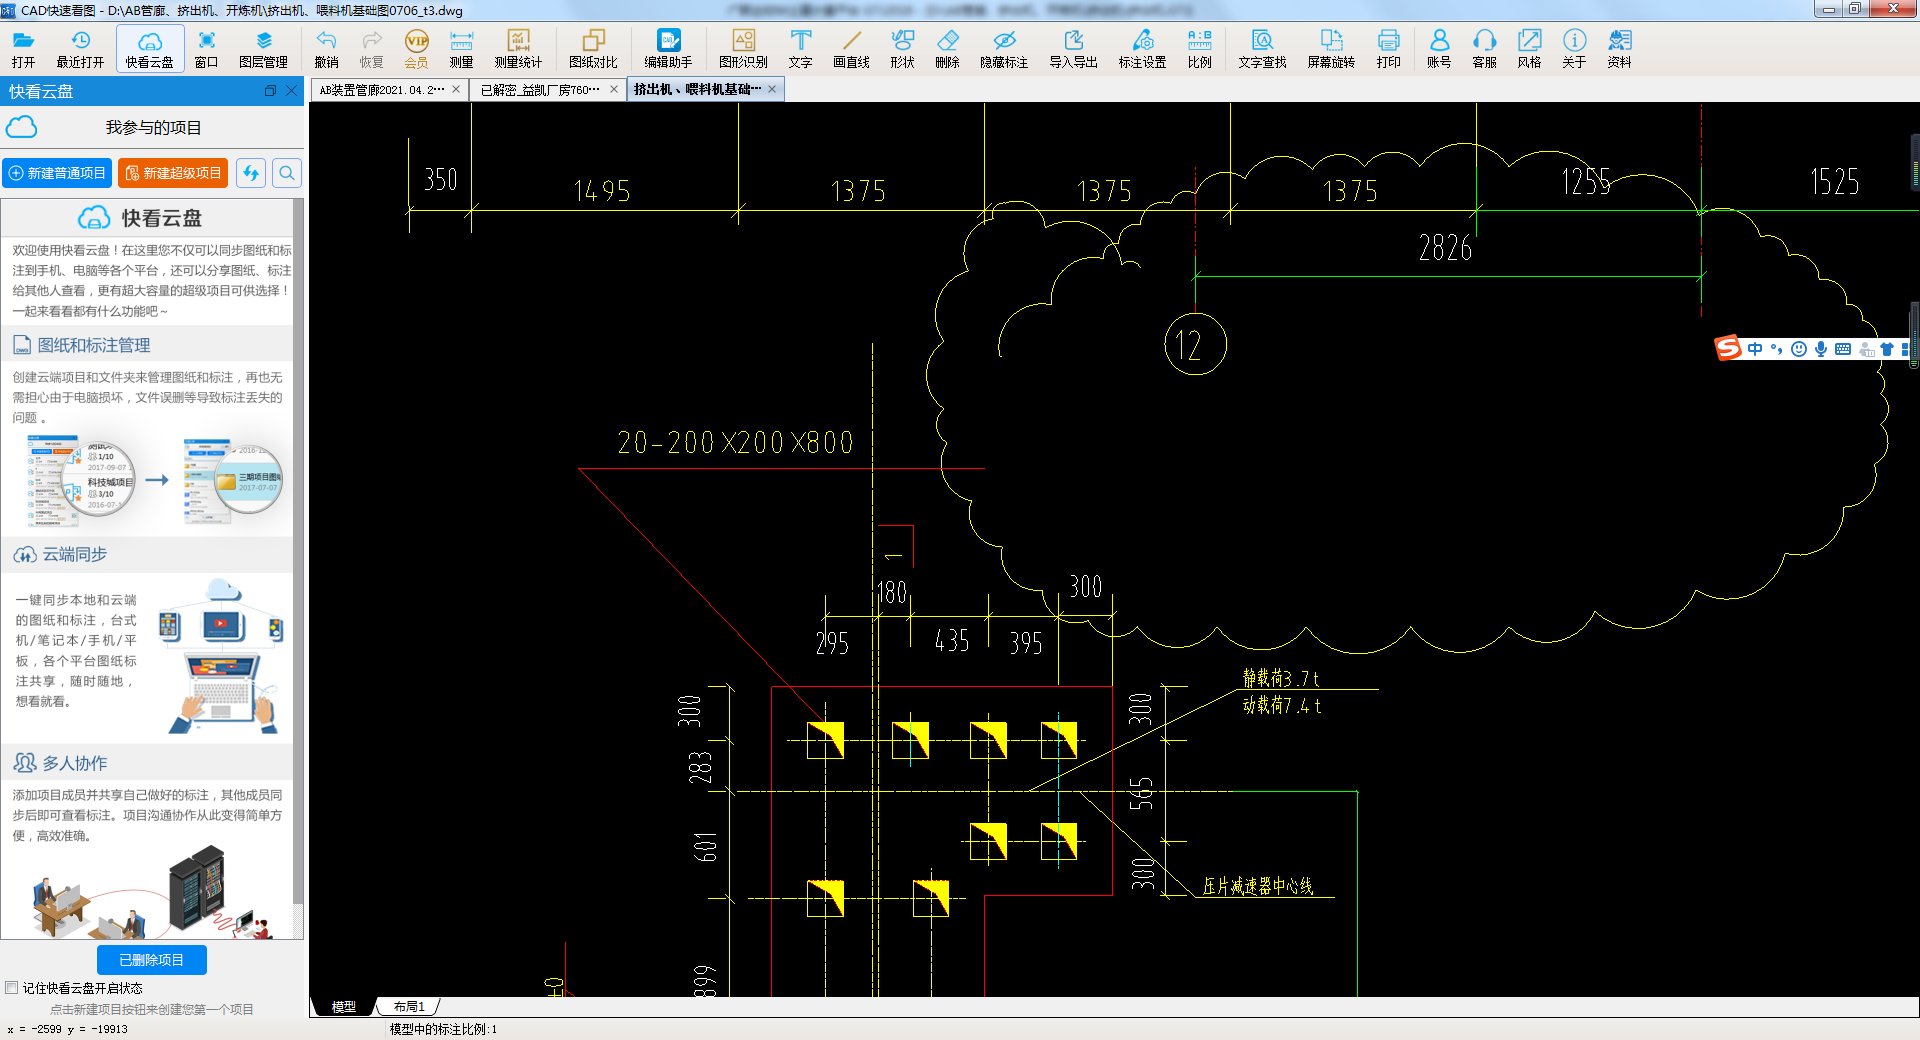Open screen rotation (屏幕旋转)
Image resolution: width=1920 pixels, height=1040 pixels.
(1331, 48)
